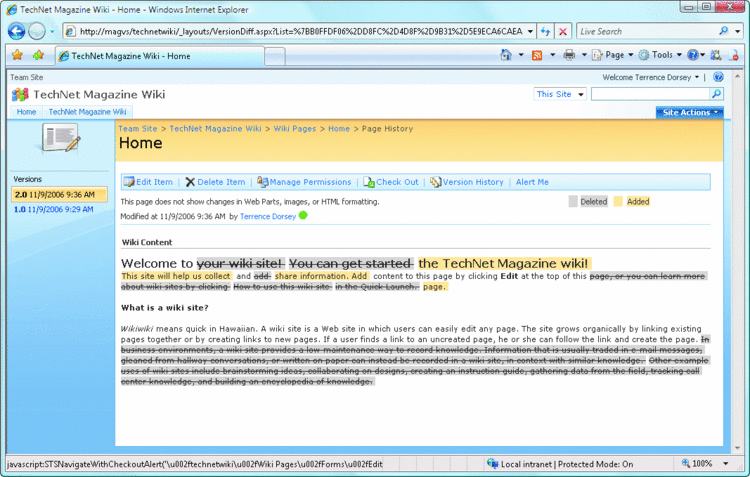Viewport: 750px width, 477px height.
Task: Open the Page menu
Action: pos(613,55)
